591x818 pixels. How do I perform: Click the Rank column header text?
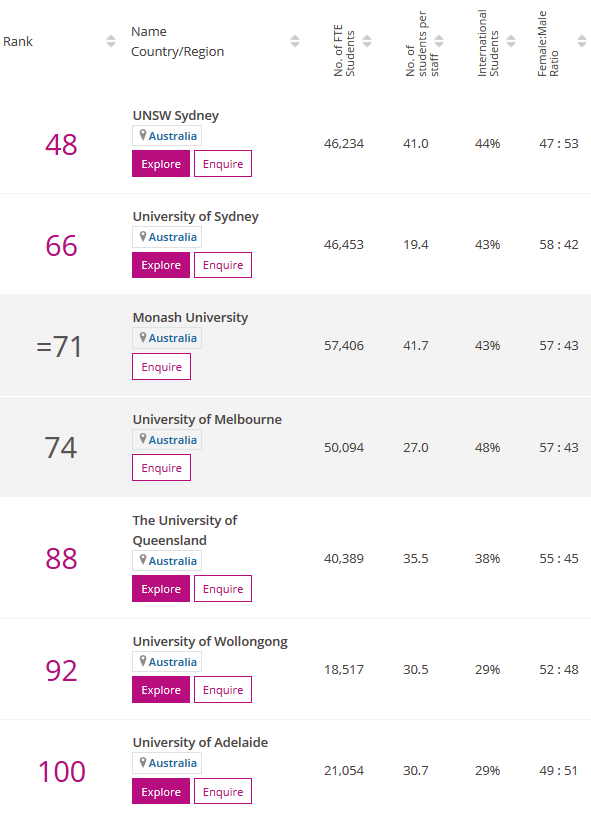click(18, 42)
